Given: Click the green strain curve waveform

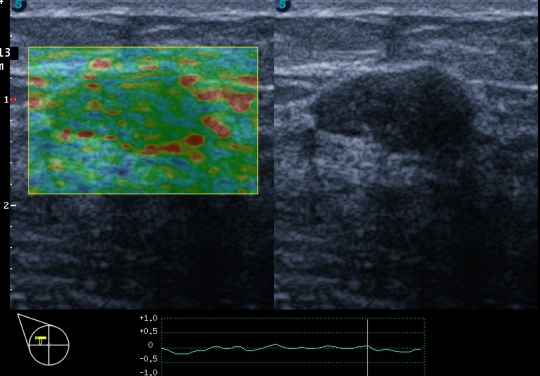Looking at the screenshot, I should (x=291, y=349).
